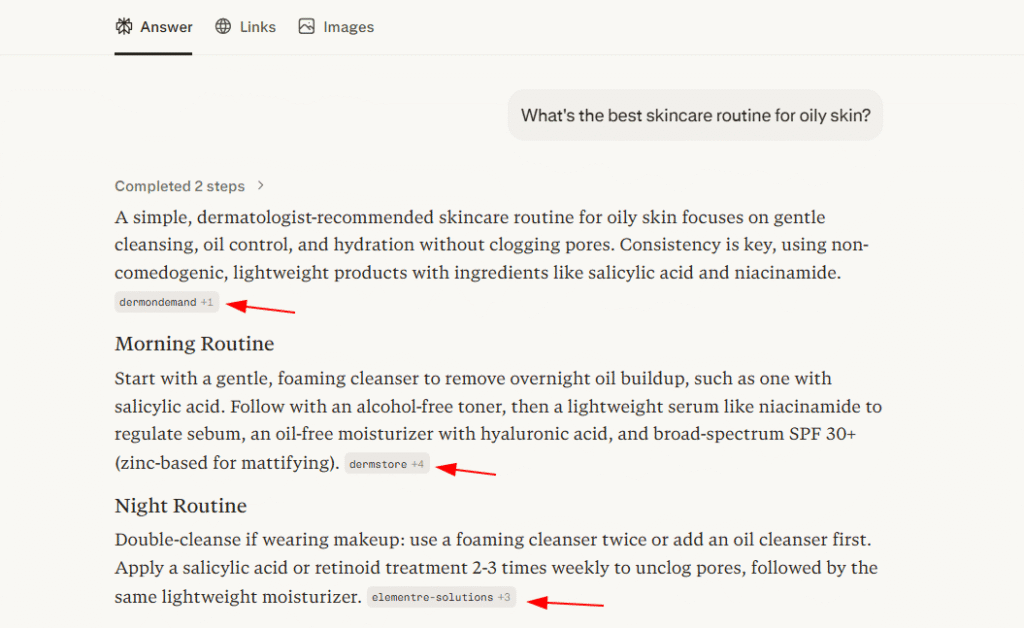Click the +3 counter on elementre-solutions chip
Image resolution: width=1024 pixels, height=628 pixels.
tap(504, 597)
